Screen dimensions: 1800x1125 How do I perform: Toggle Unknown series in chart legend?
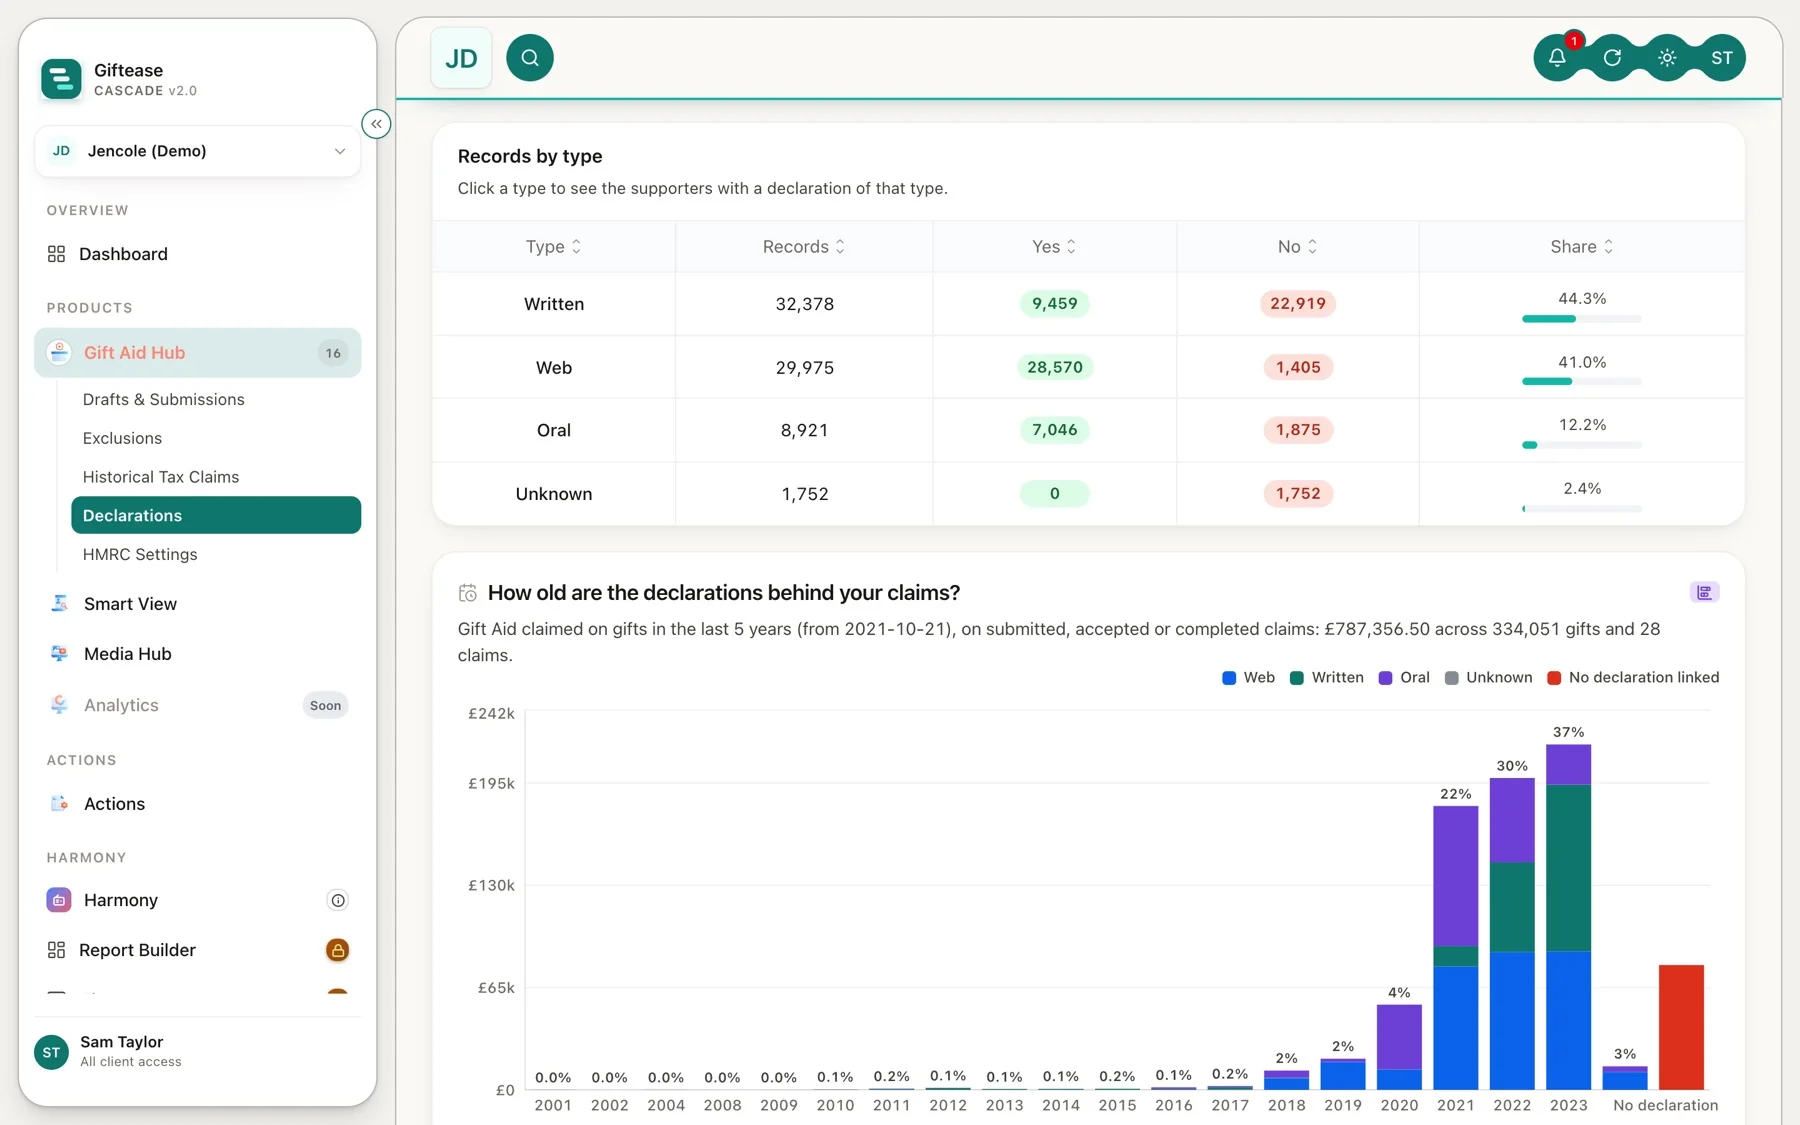1488,677
